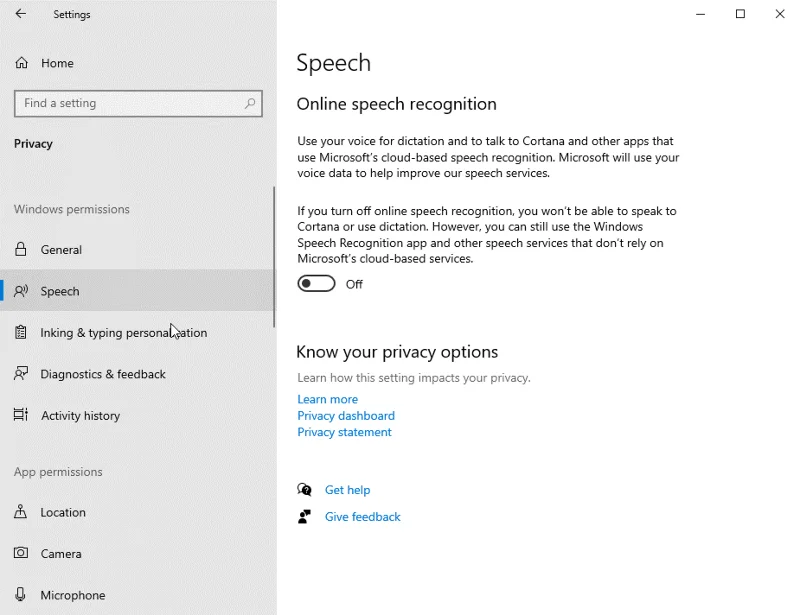Click the Speech person-speaking icon
Image resolution: width=800 pixels, height=615 pixels.
pos(21,291)
